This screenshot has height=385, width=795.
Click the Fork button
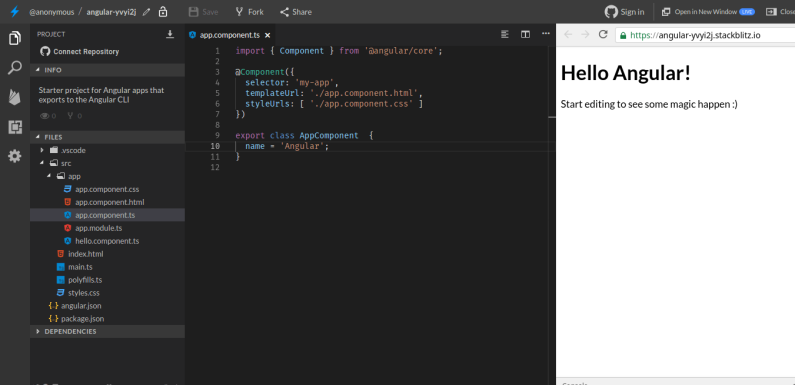click(x=249, y=12)
